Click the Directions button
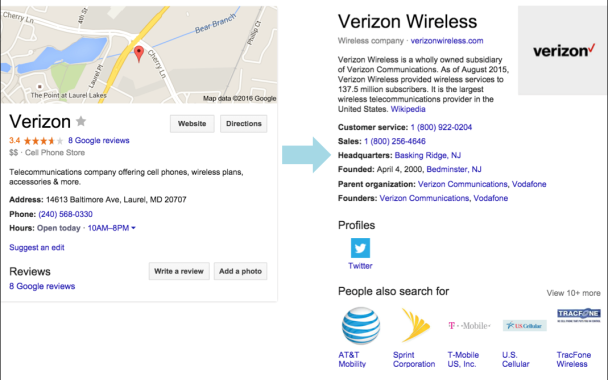The image size is (608, 380). click(244, 124)
